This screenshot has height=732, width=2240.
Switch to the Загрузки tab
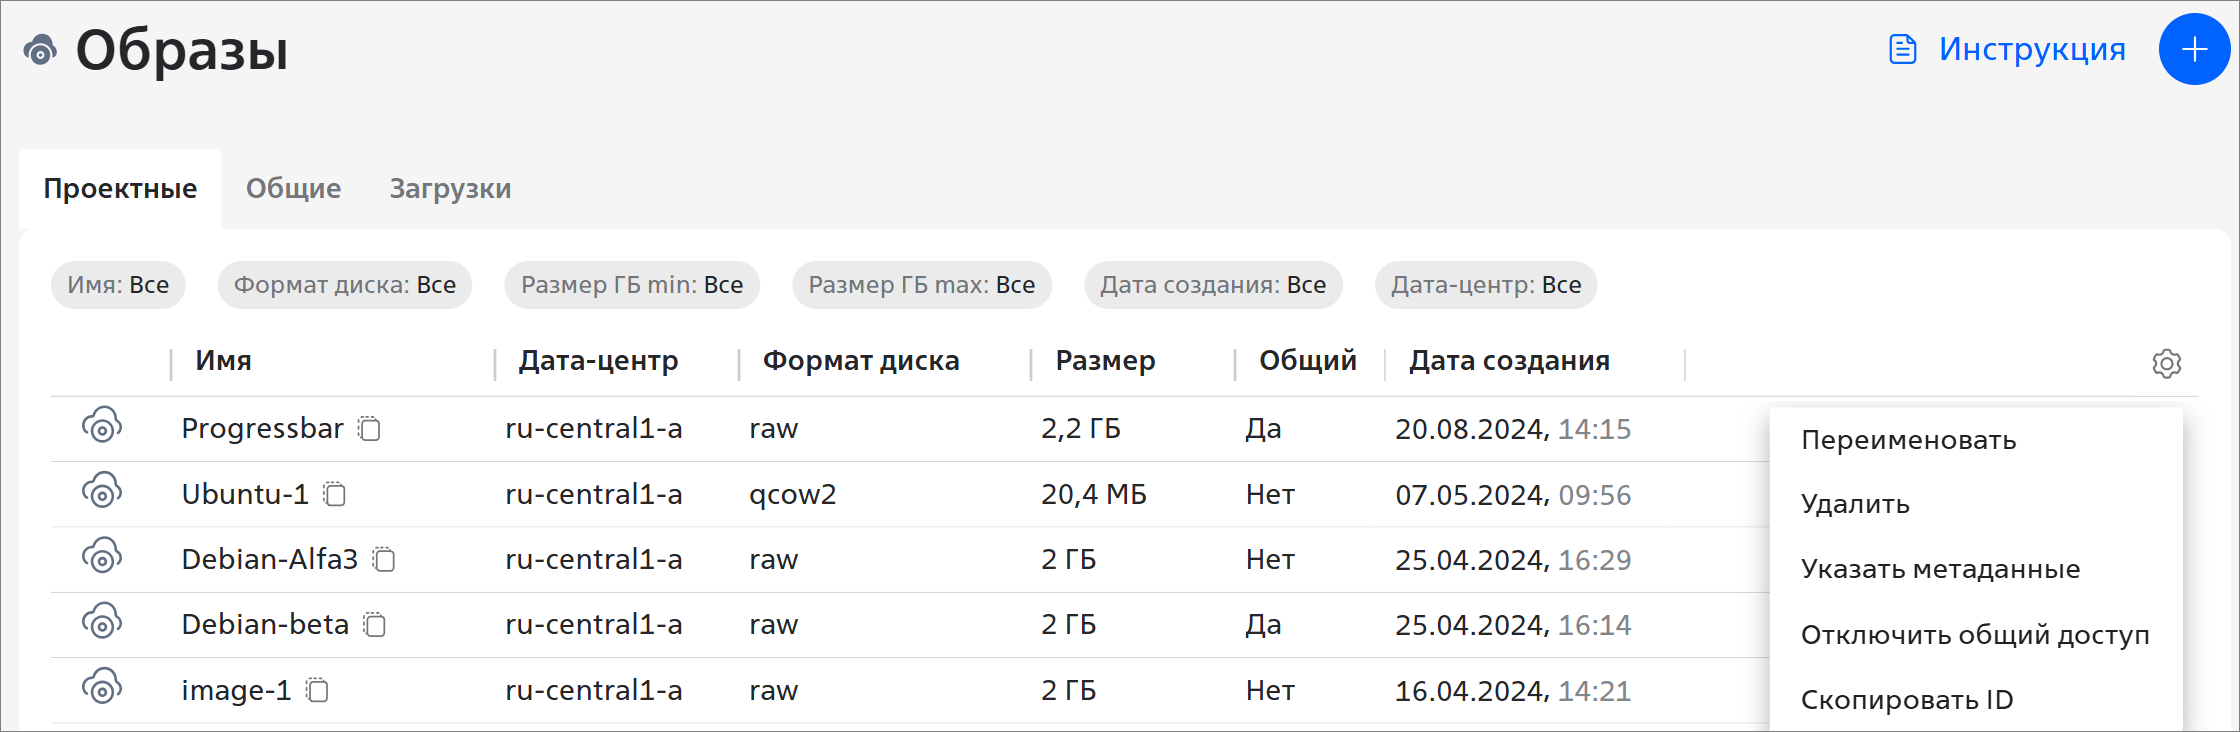click(450, 189)
